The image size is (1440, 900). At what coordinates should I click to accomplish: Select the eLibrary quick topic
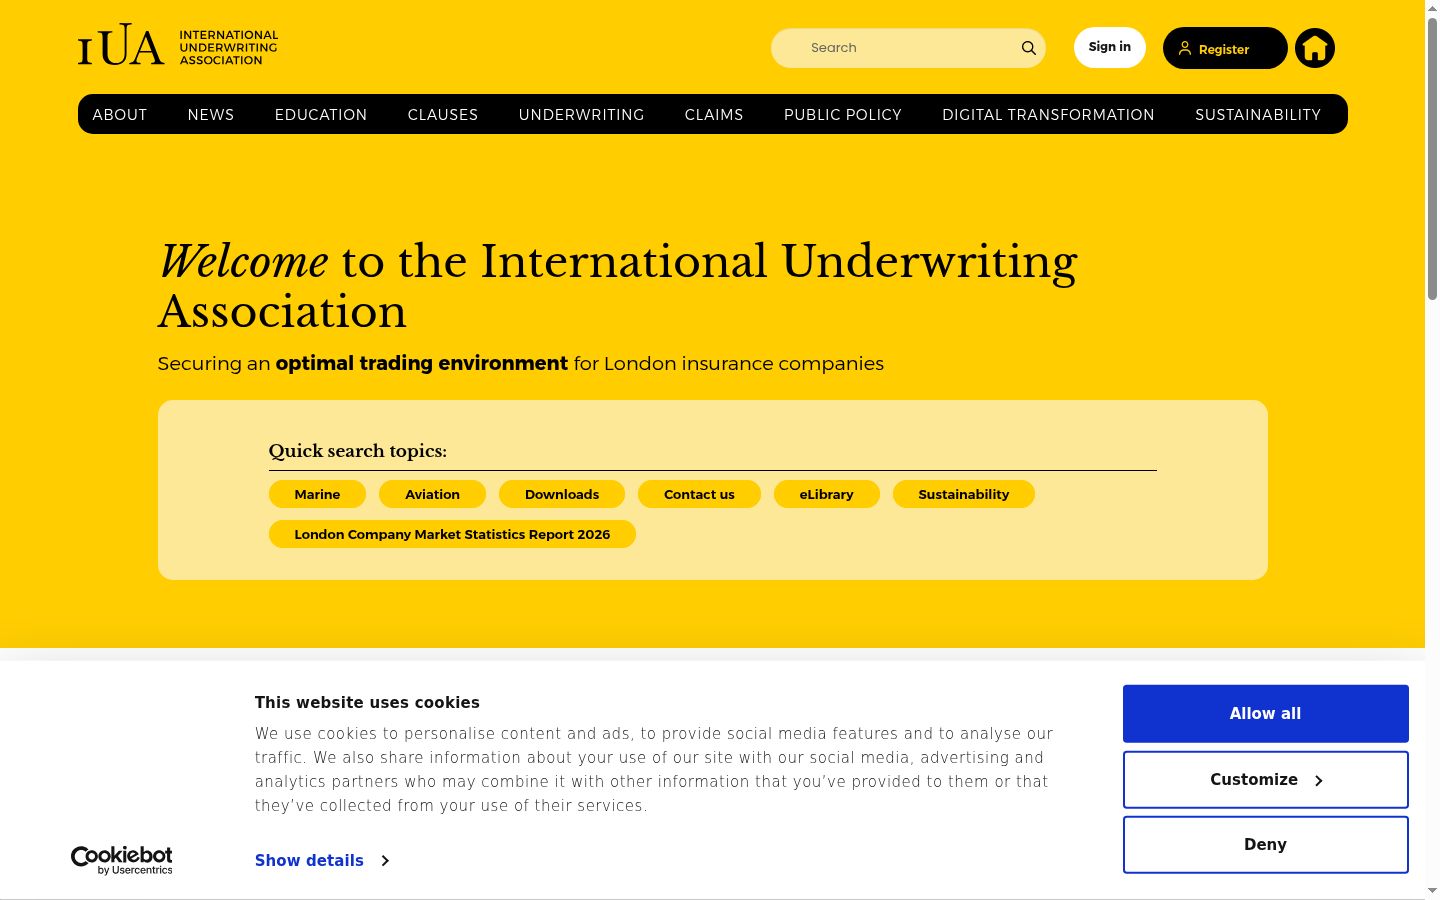pyautogui.click(x=826, y=494)
